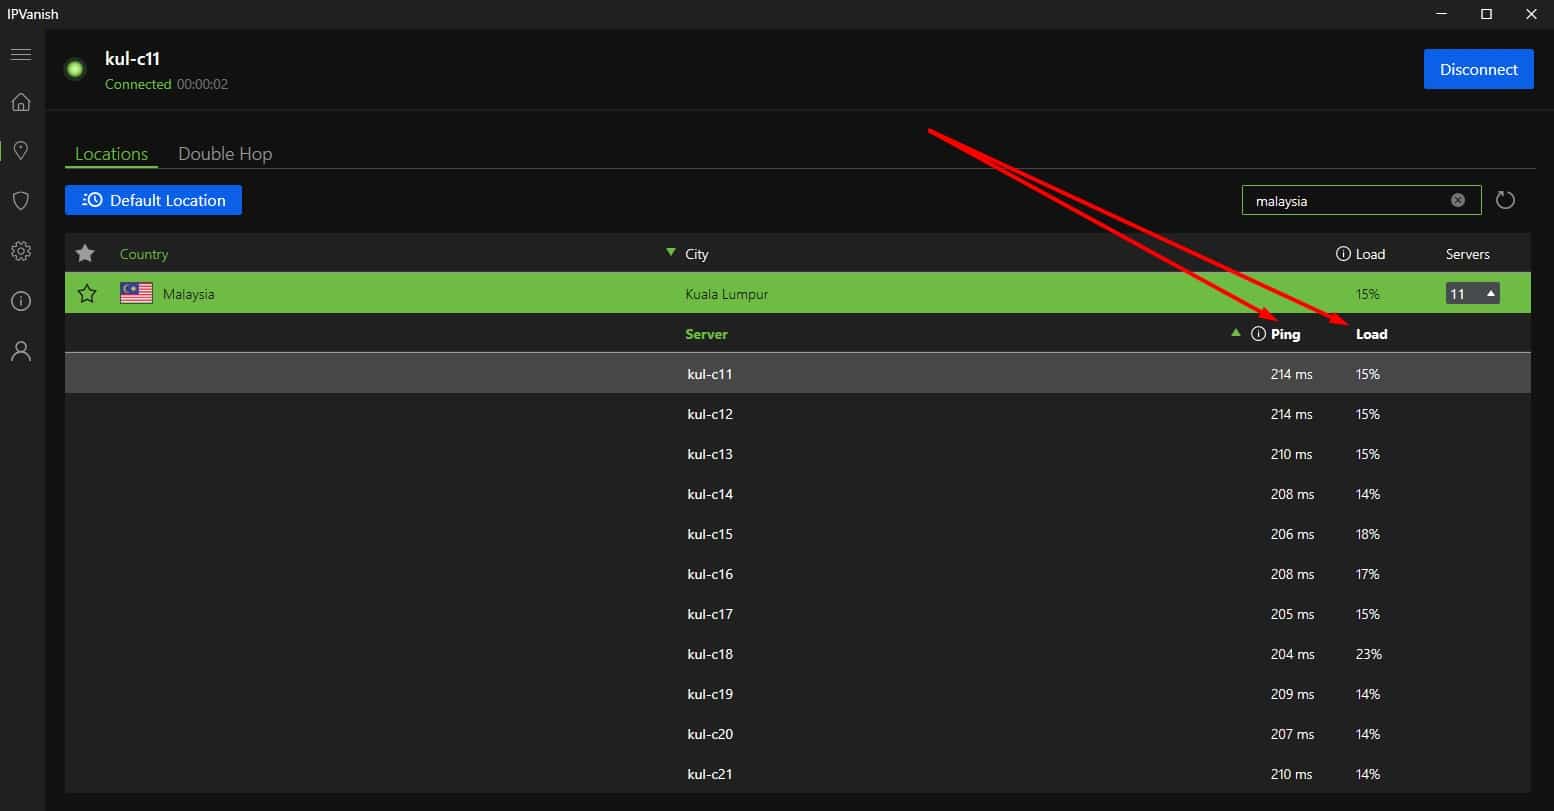Image resolution: width=1554 pixels, height=811 pixels.
Task: Open the shield icon in the sidebar
Action: (x=21, y=201)
